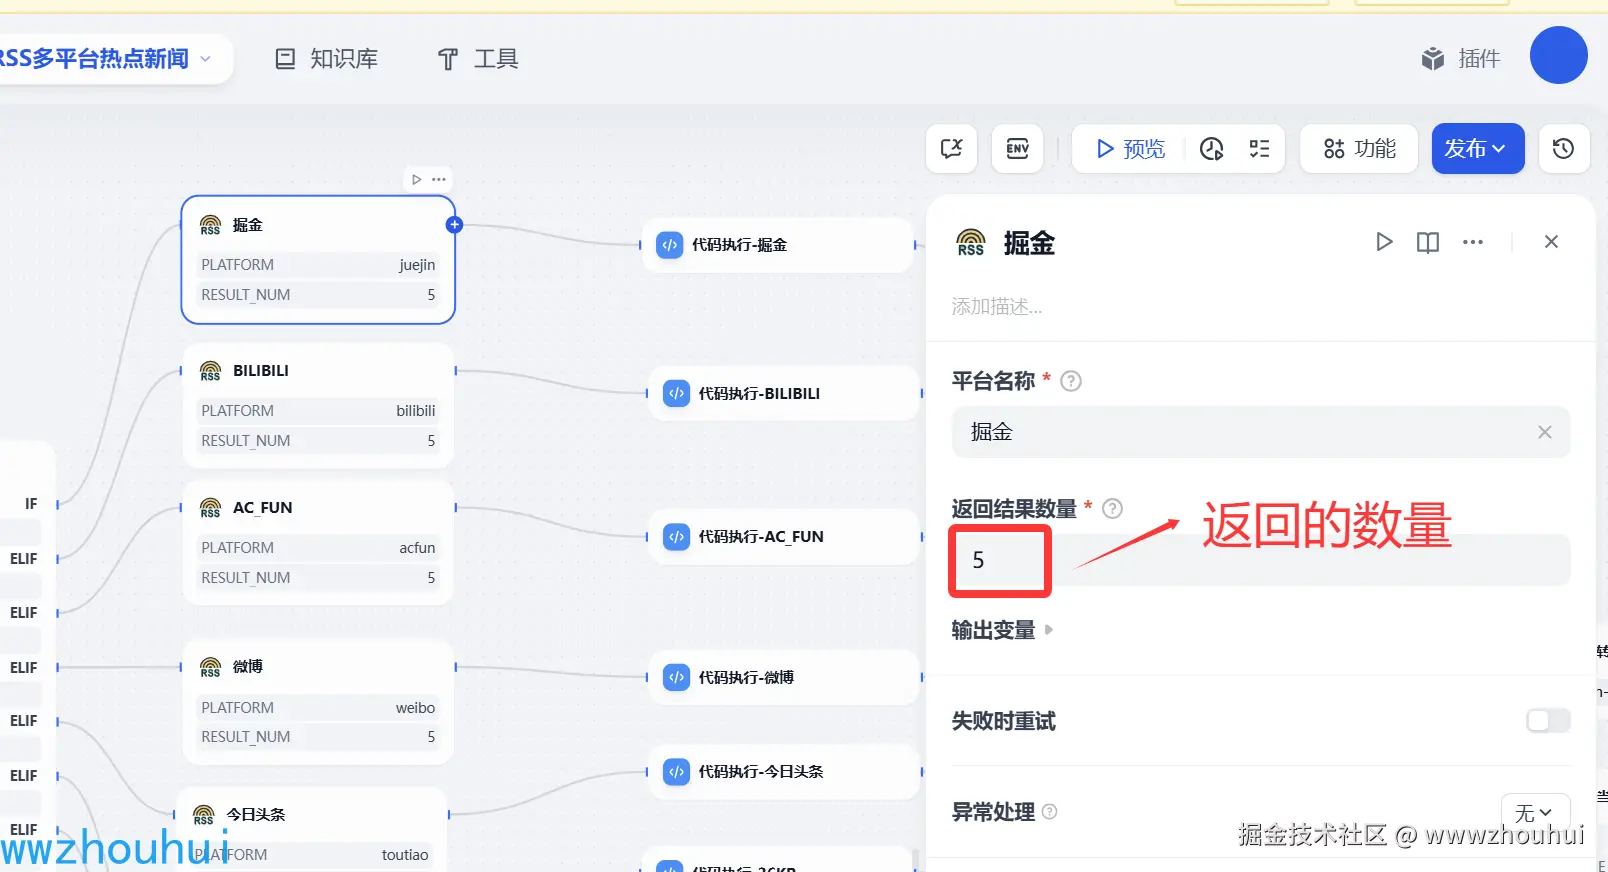Expand the 输出变量 section
The image size is (1608, 872).
1003,630
